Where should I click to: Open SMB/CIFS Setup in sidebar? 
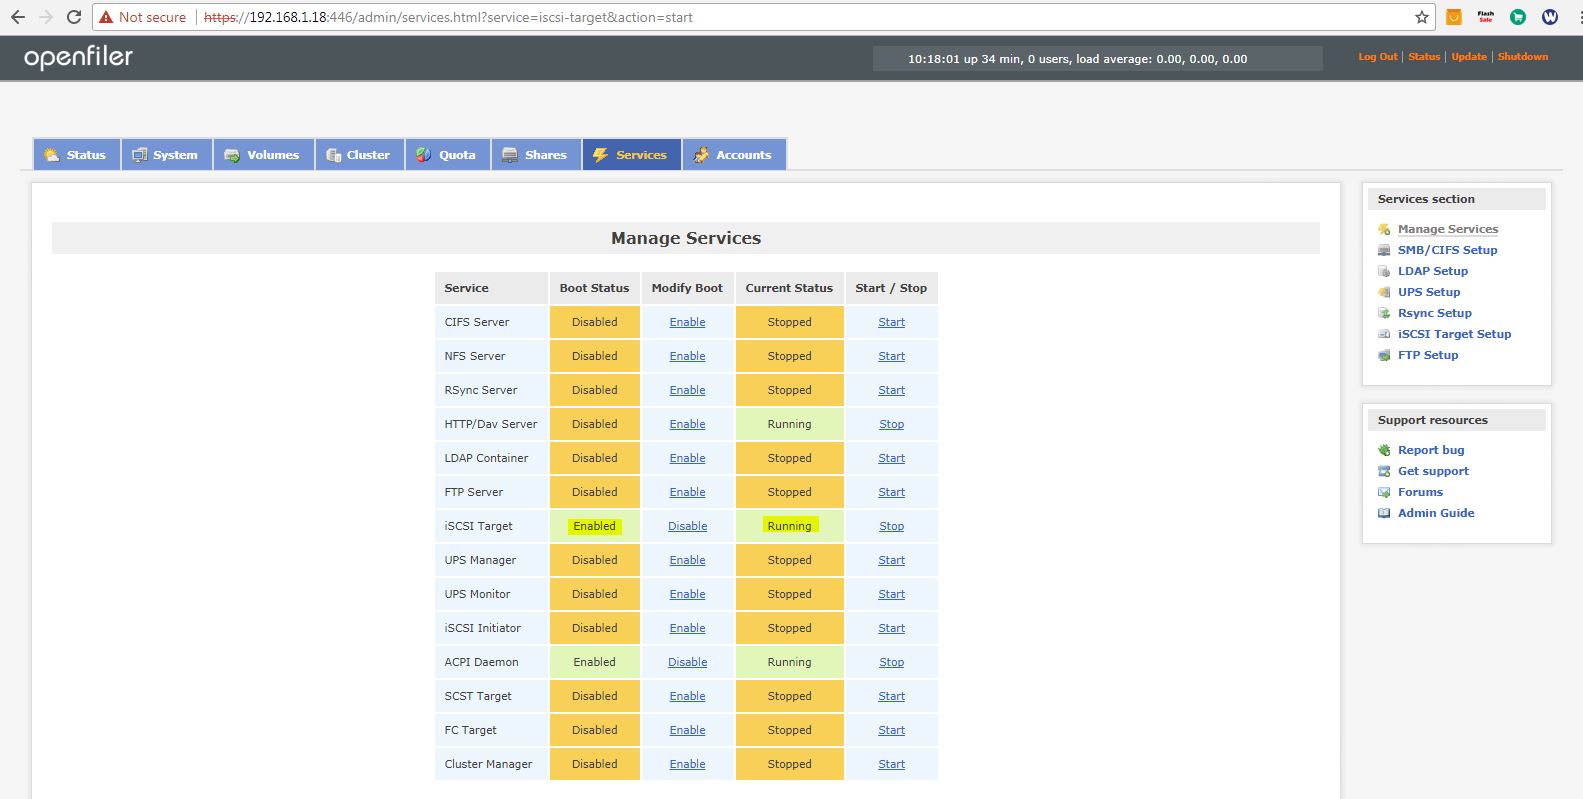click(x=1447, y=250)
